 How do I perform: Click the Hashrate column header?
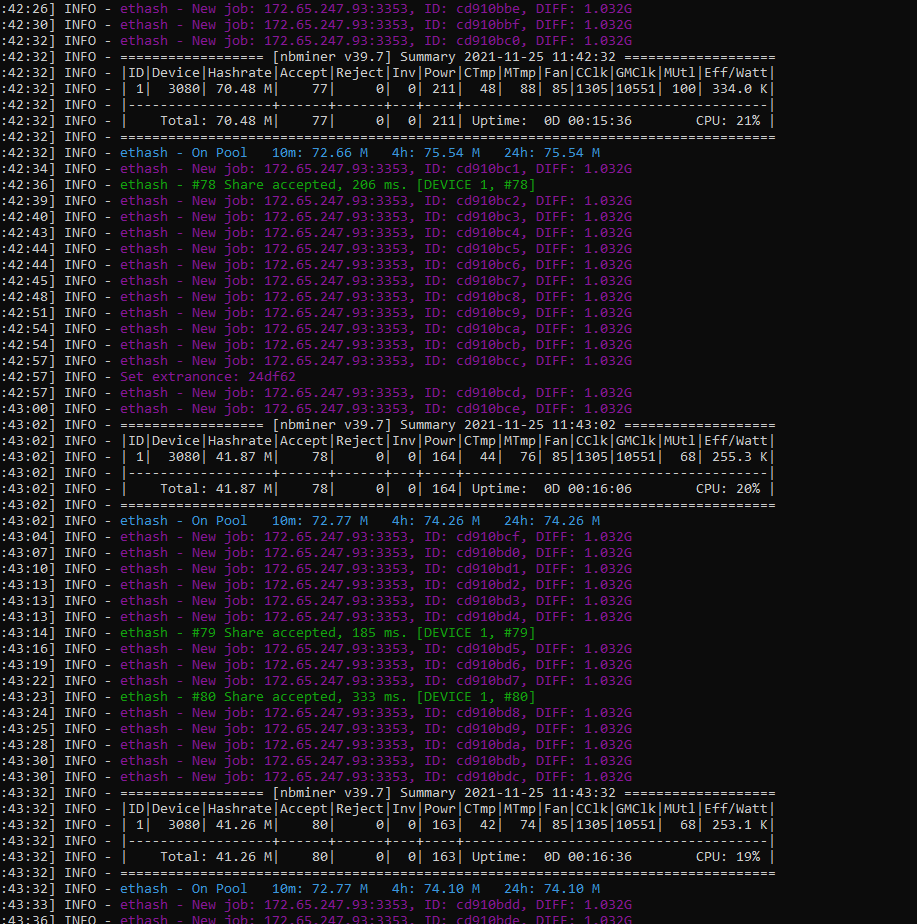[240, 72]
